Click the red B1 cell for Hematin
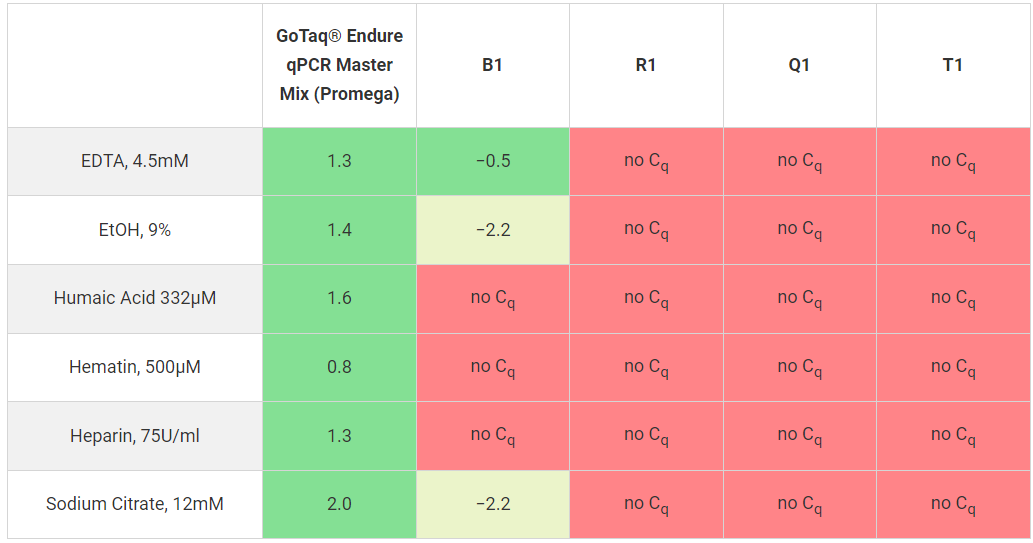Viewport: 1033px width, 543px height. click(x=492, y=367)
